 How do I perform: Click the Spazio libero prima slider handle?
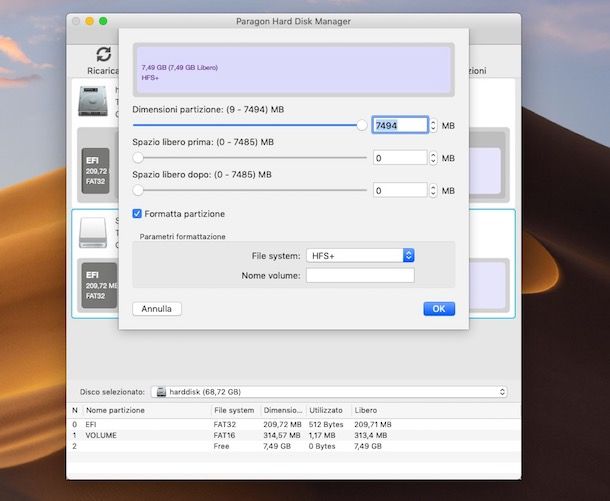[x=138, y=158]
